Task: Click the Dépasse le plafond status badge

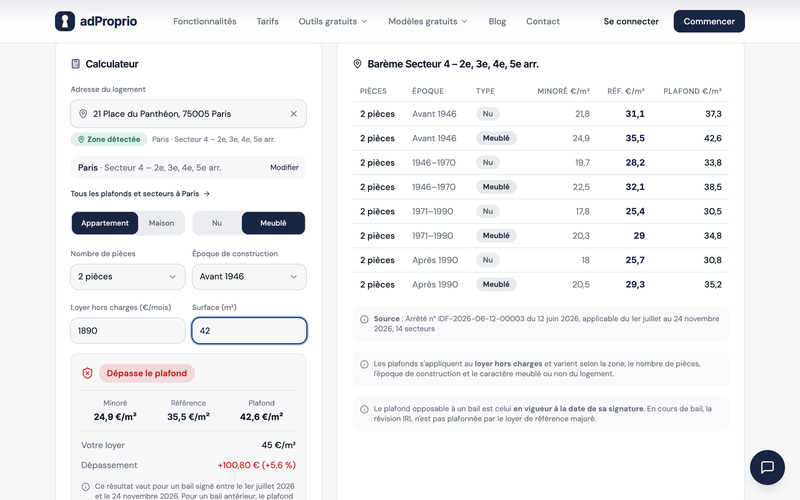Action: point(146,373)
